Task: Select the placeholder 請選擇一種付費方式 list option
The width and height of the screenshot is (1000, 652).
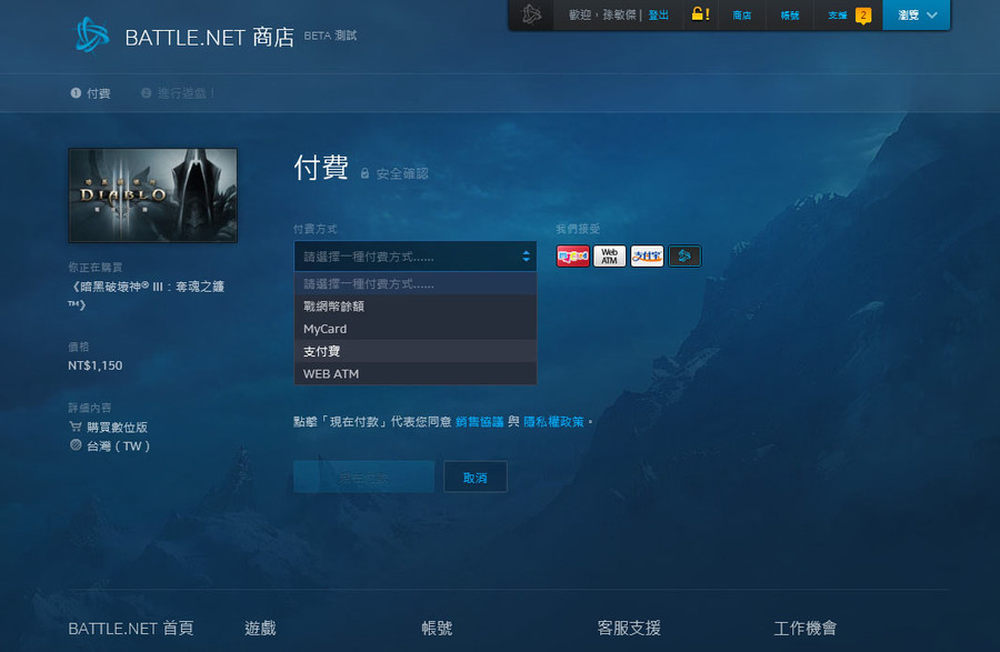Action: (x=415, y=284)
